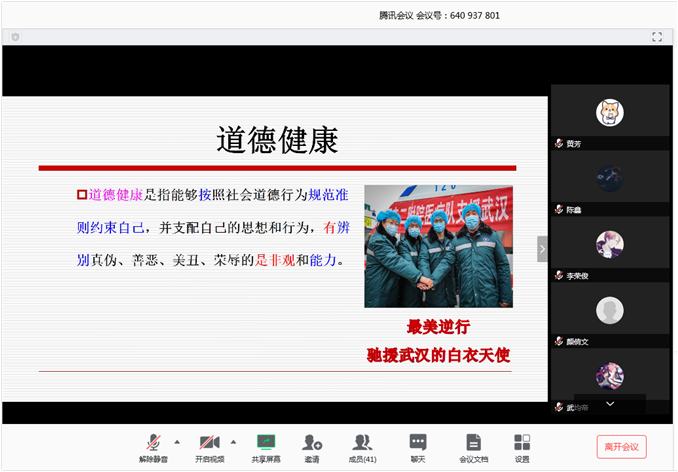Enter fullscreen using top-right corner icon

click(x=657, y=37)
